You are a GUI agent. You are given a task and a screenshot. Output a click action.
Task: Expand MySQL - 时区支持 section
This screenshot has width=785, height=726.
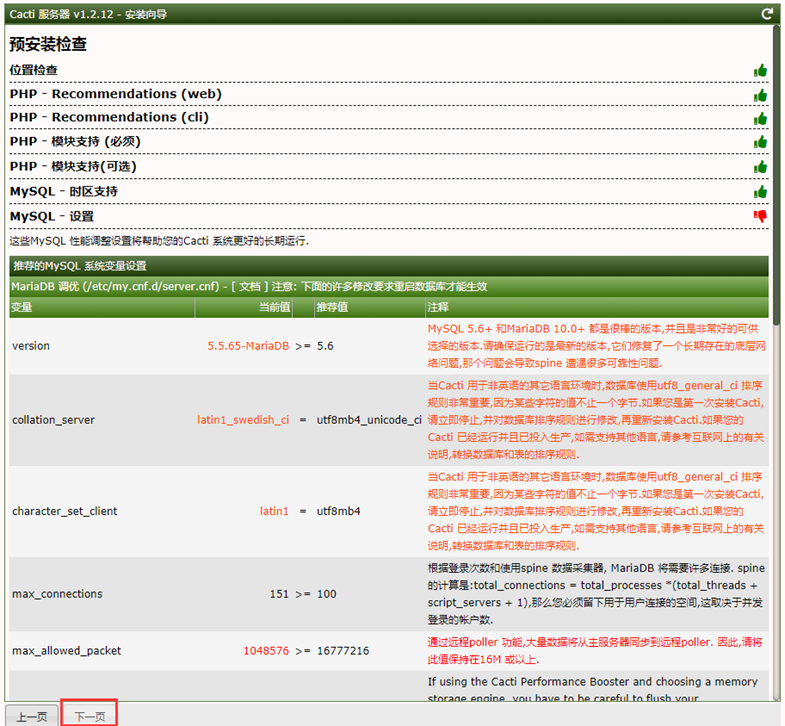[64, 191]
